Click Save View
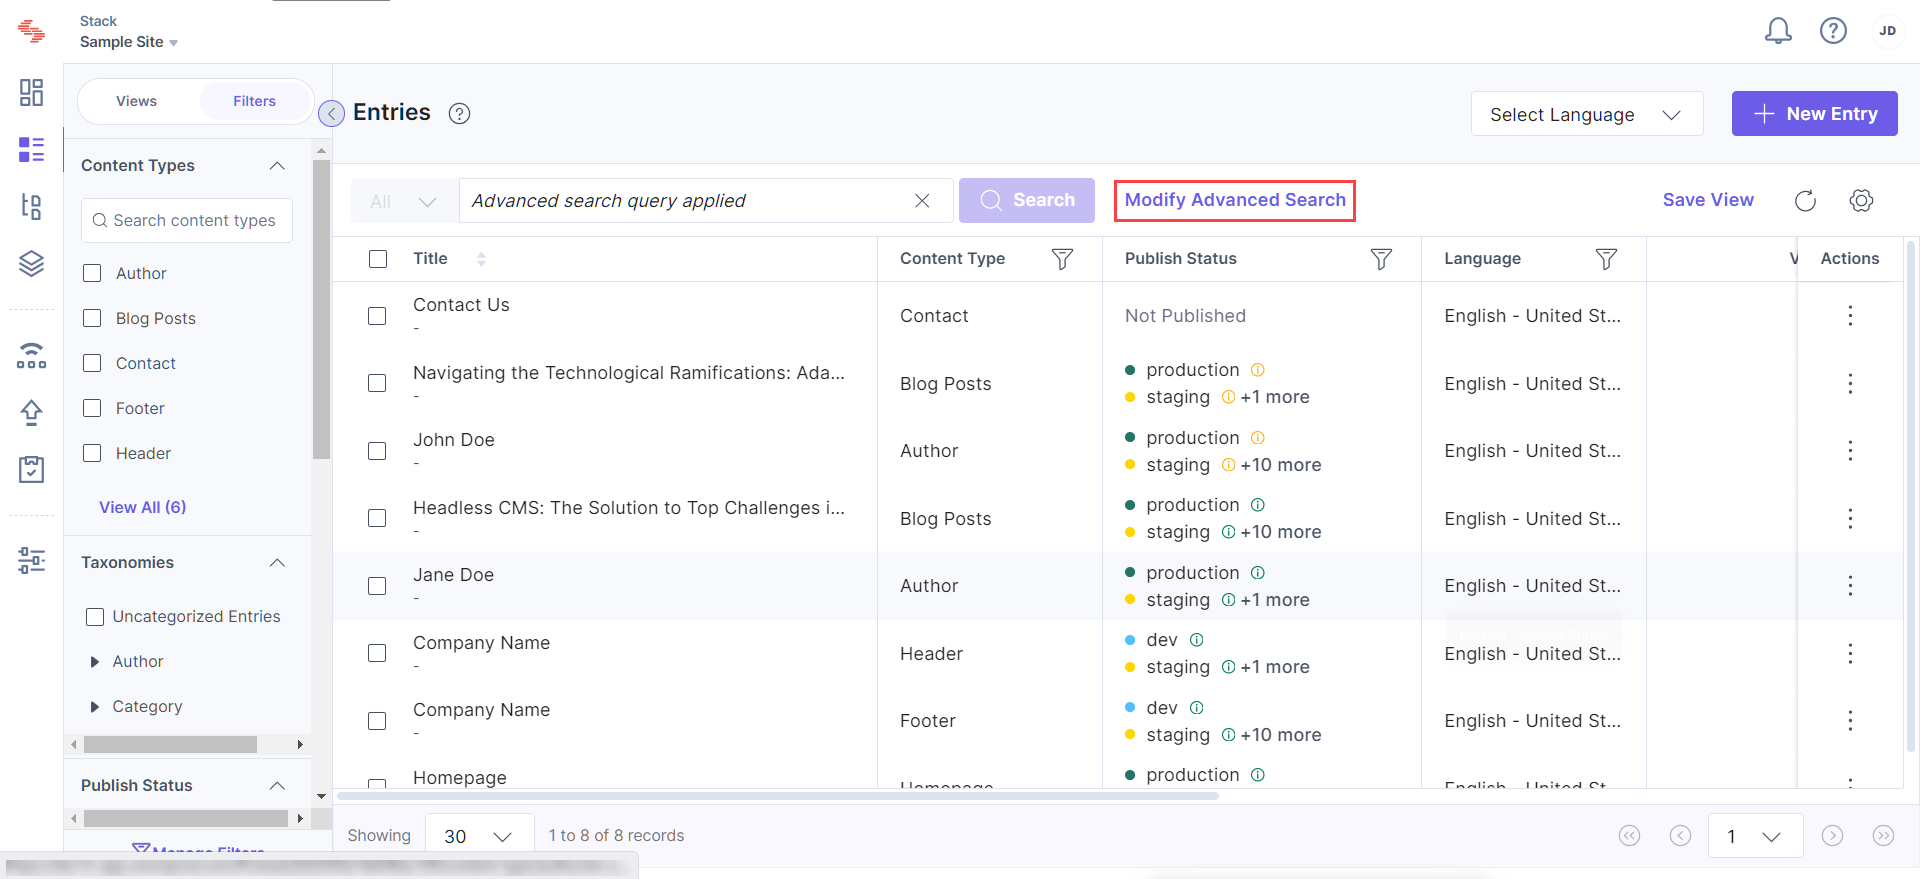The height and width of the screenshot is (879, 1920). 1708,200
